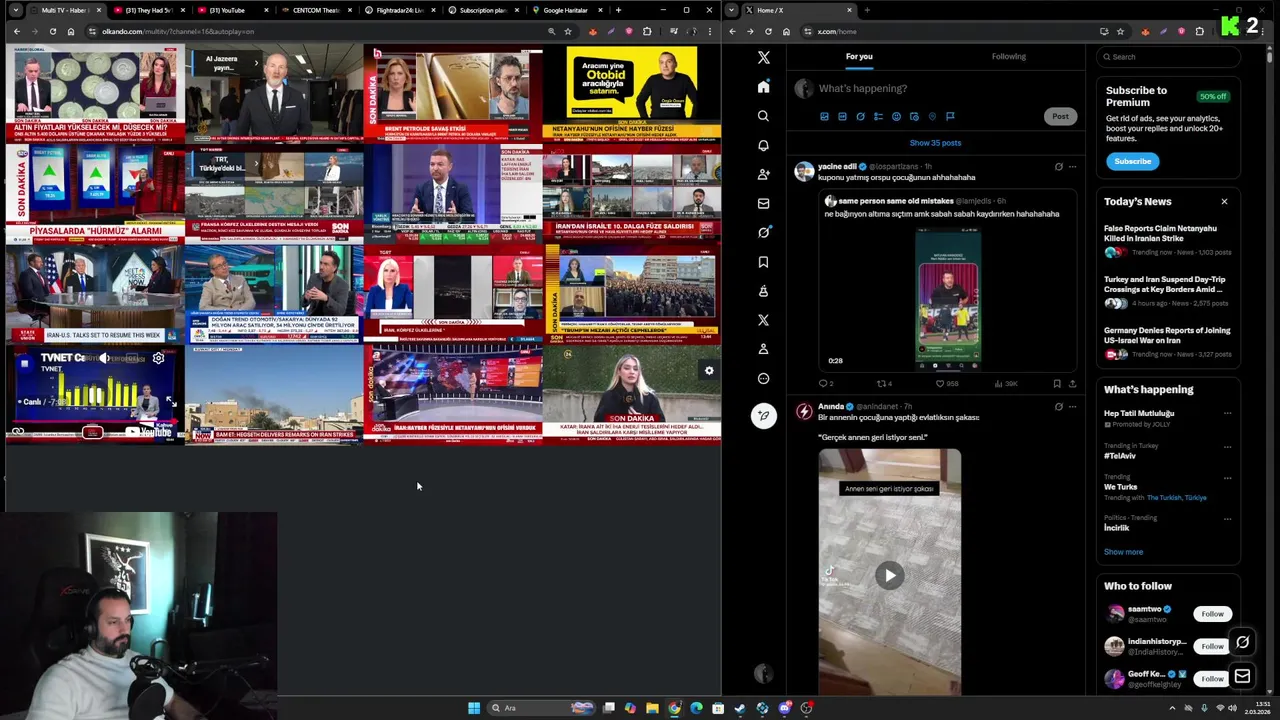This screenshot has width=1280, height=720.
Task: Follow saamtwo account
Action: pyautogui.click(x=1212, y=614)
